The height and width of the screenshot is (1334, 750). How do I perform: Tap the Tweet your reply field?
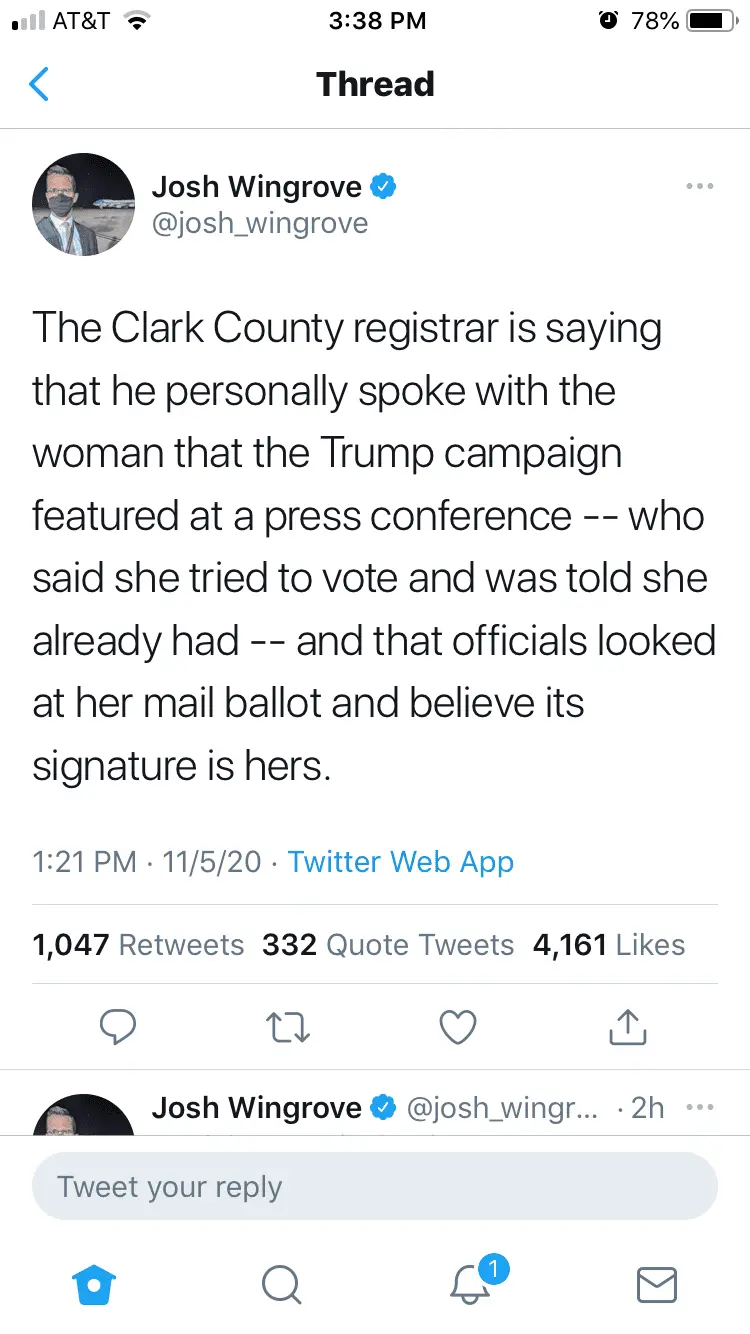click(x=375, y=1187)
